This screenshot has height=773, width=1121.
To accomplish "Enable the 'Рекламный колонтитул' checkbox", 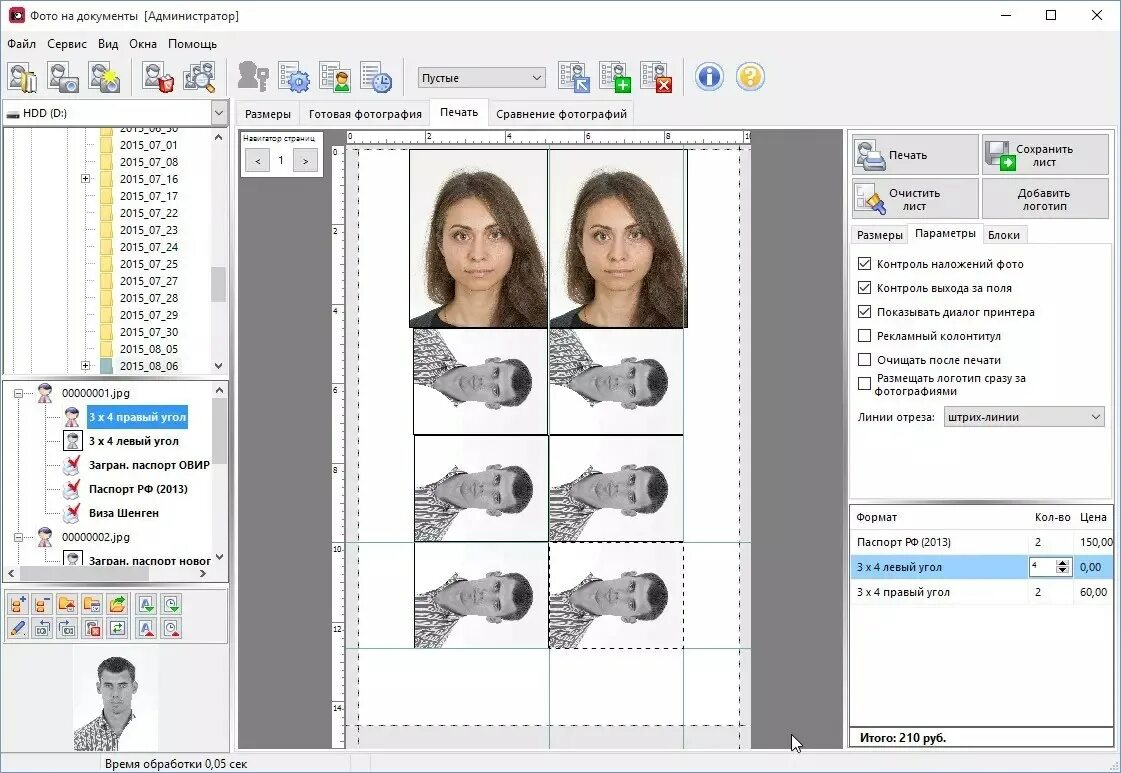I will pyautogui.click(x=865, y=336).
